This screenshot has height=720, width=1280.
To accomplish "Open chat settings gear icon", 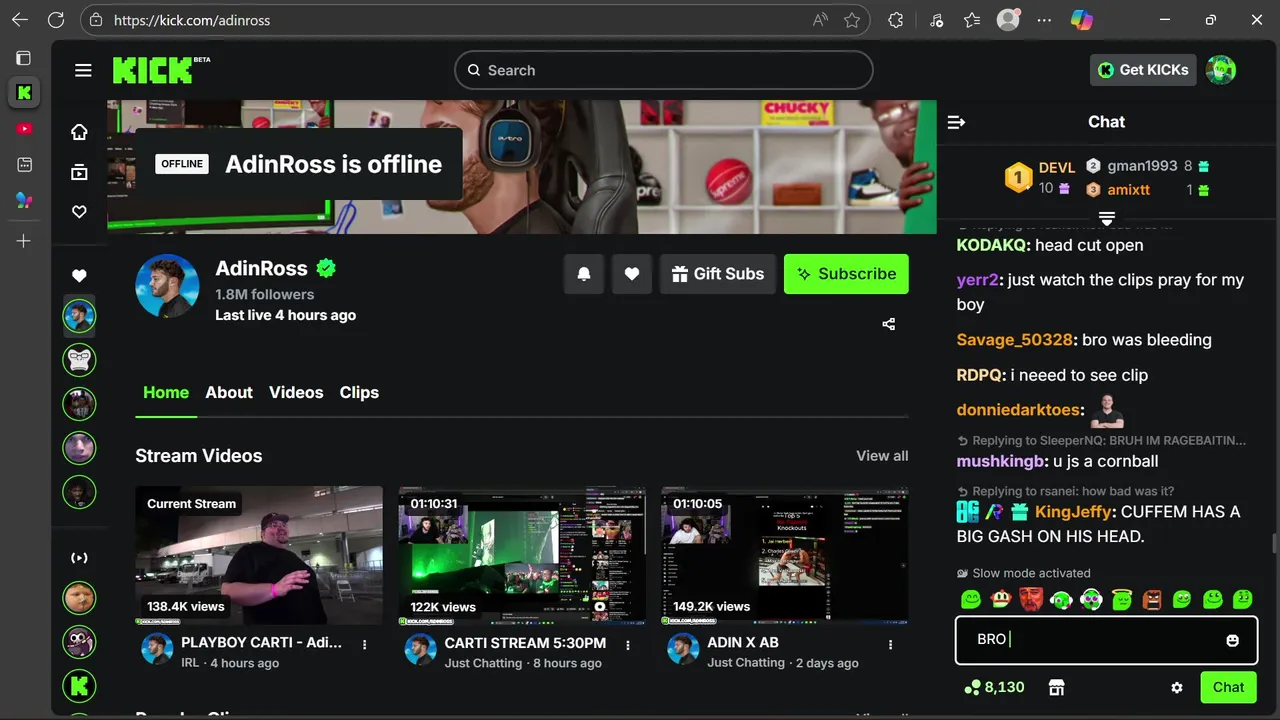I will (1177, 688).
